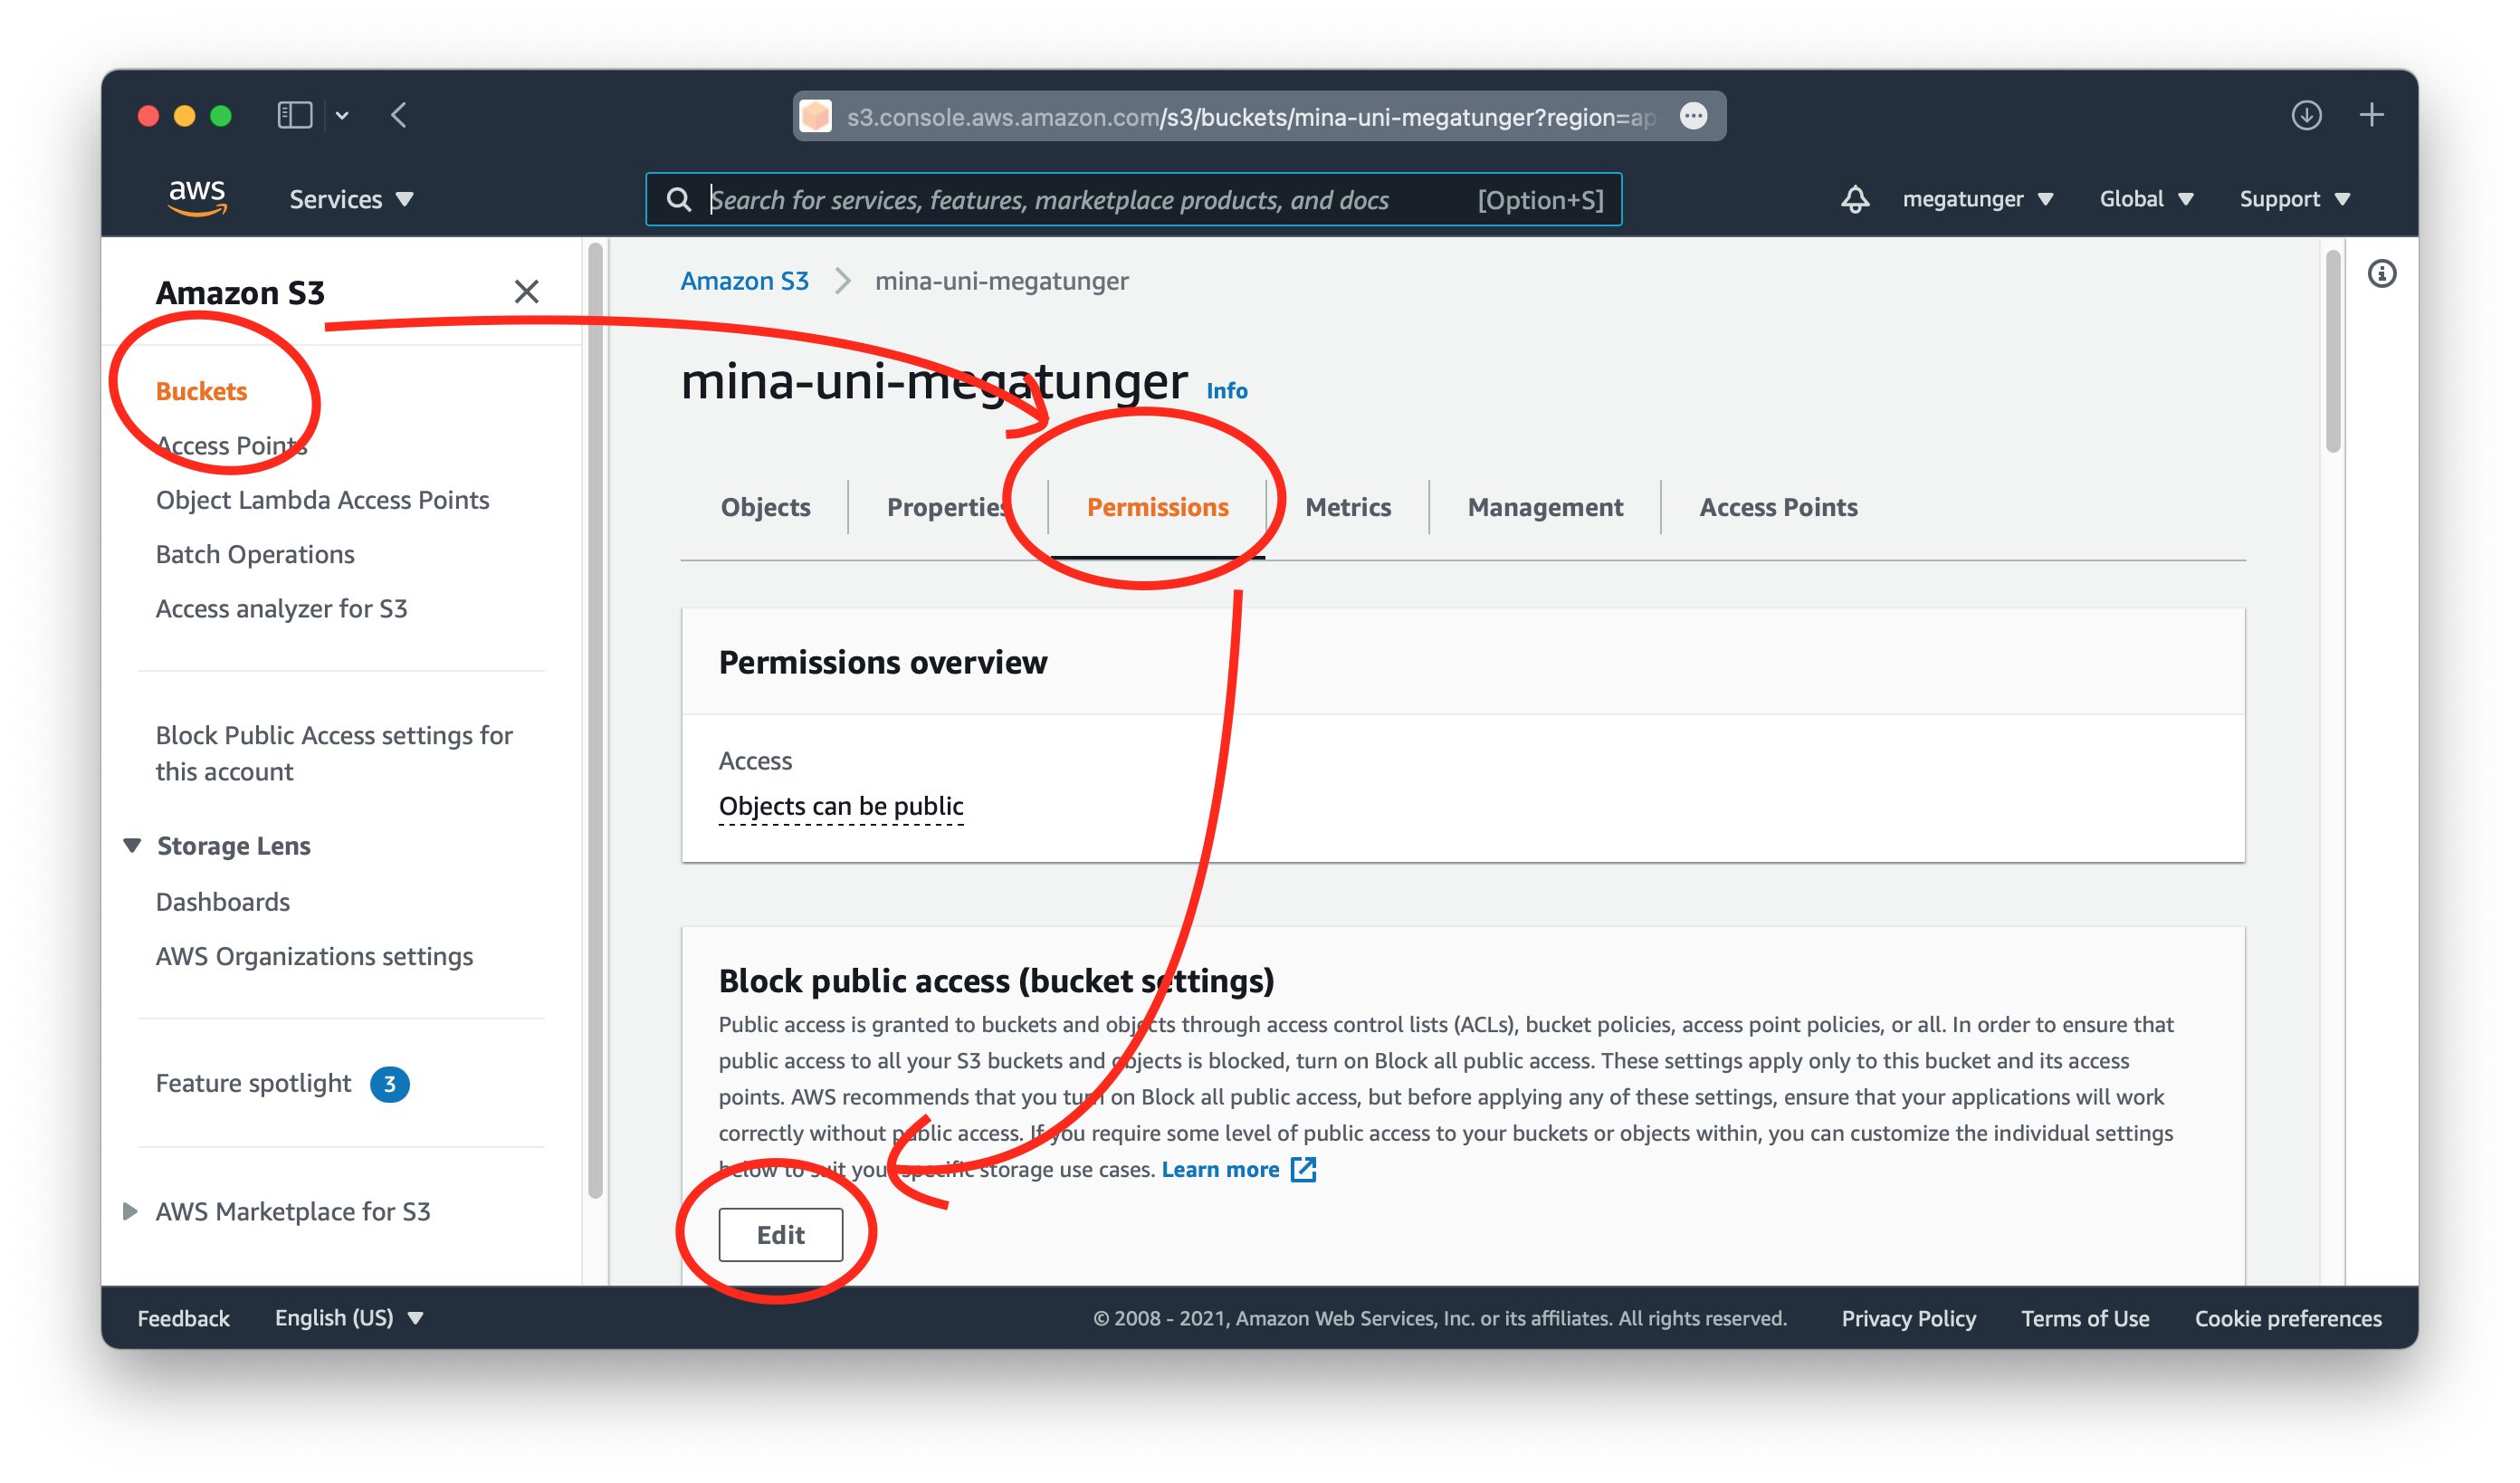Open the notifications bell
Image resolution: width=2520 pixels, height=1483 pixels.
[x=1854, y=199]
